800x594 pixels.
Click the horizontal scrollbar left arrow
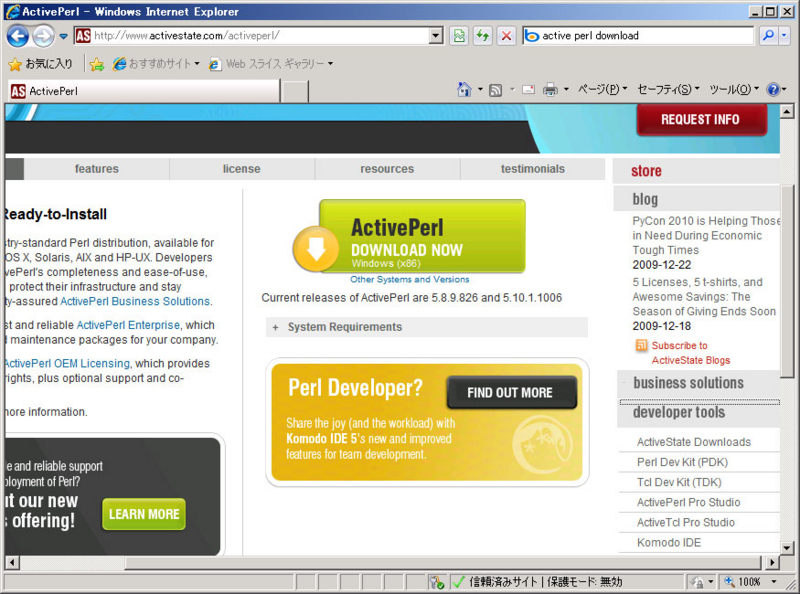click(x=12, y=562)
